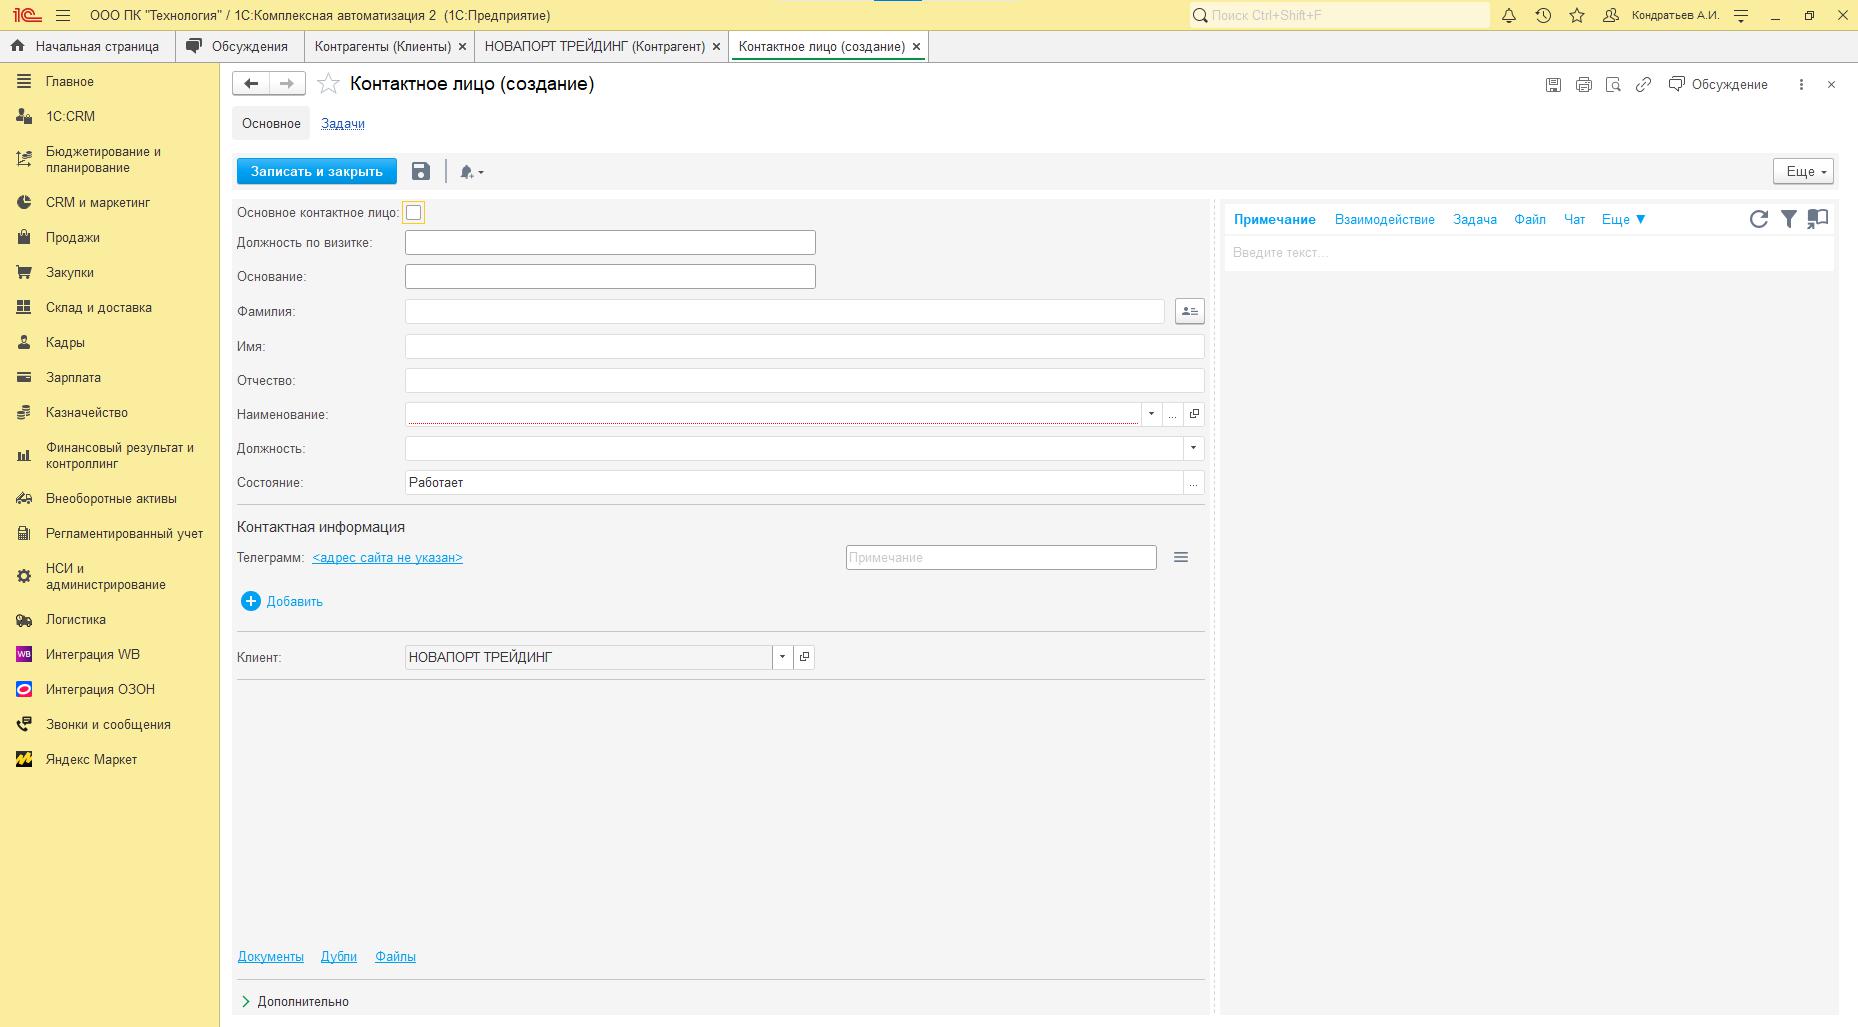Click the contact card icon beside Фамилия
Viewport: 1858px width, 1027px height.
click(x=1189, y=312)
